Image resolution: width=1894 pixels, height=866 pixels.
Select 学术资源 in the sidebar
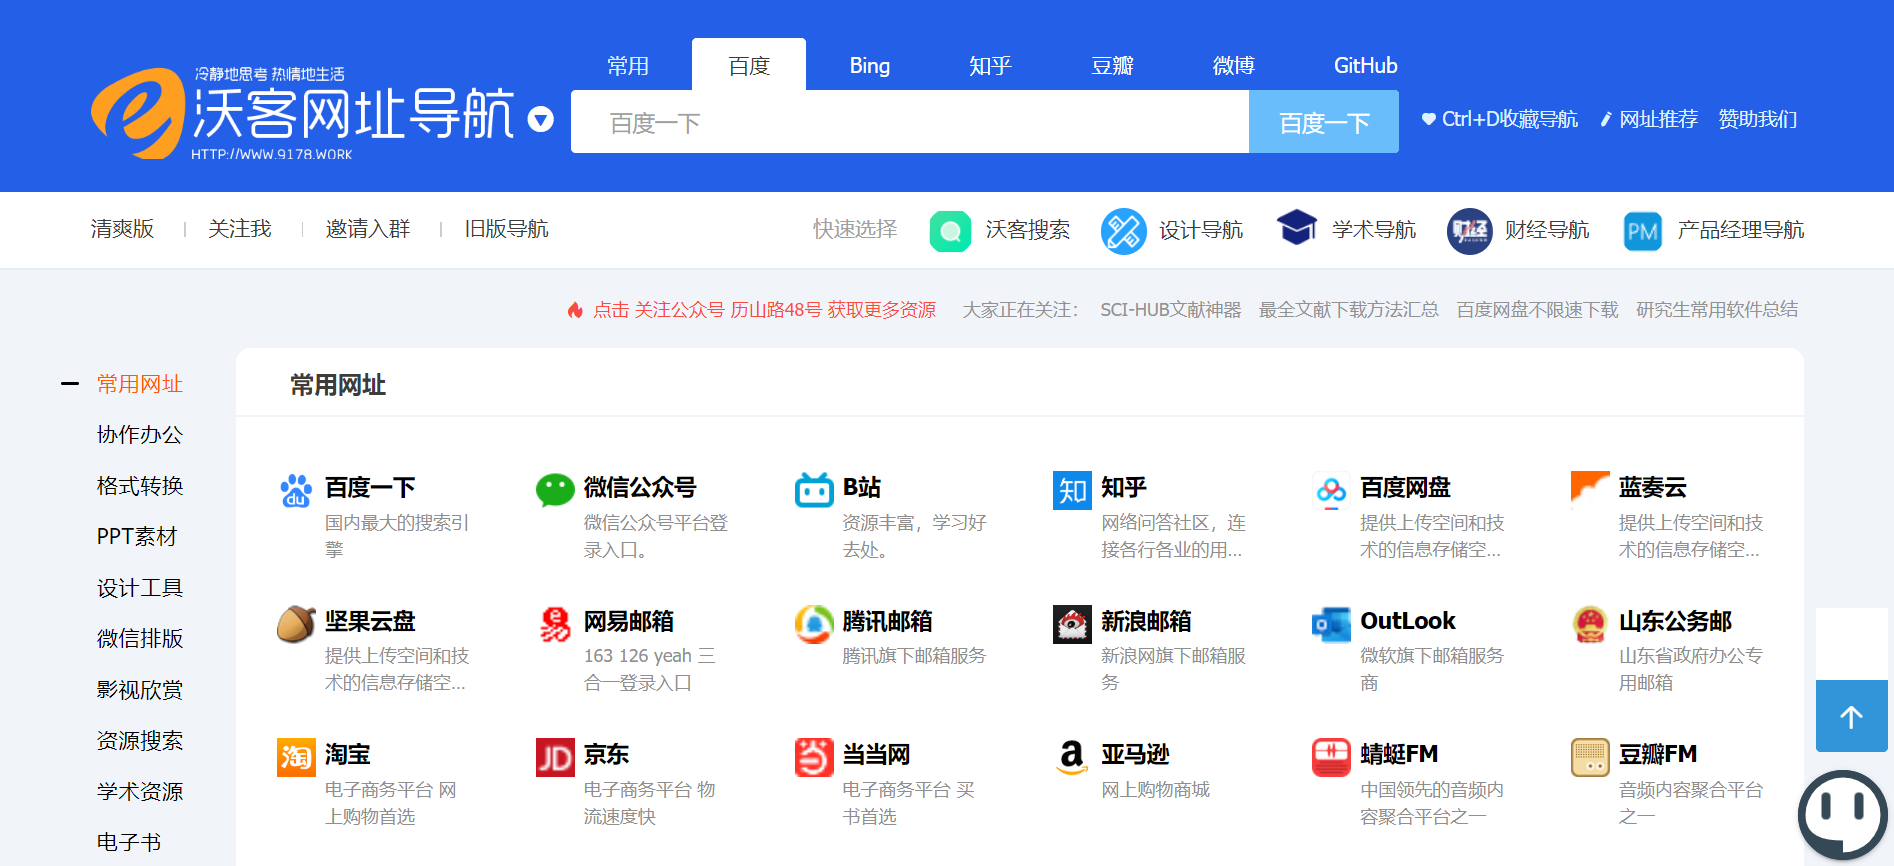click(x=140, y=792)
